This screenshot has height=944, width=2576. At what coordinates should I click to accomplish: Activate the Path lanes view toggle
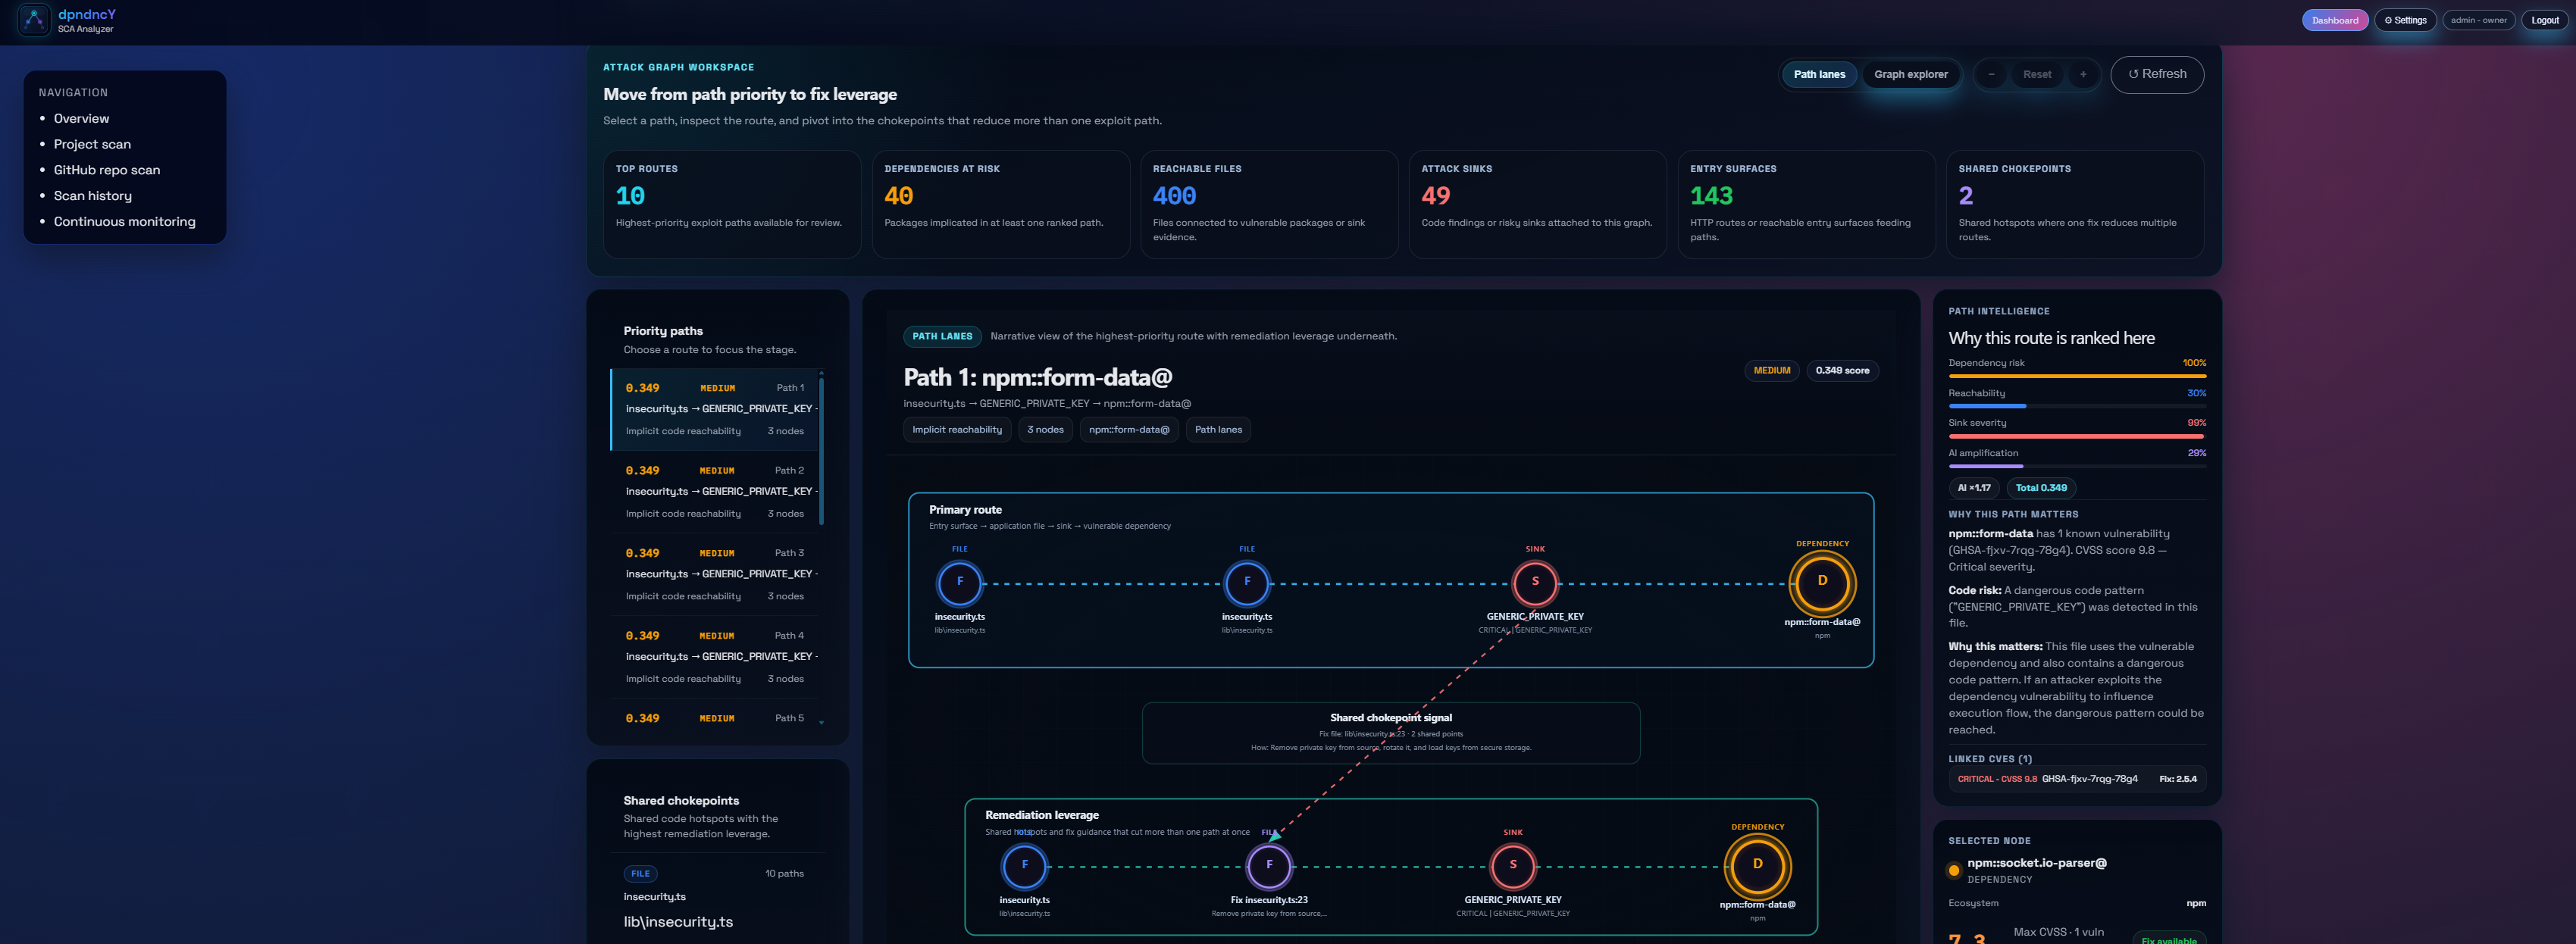(1818, 75)
